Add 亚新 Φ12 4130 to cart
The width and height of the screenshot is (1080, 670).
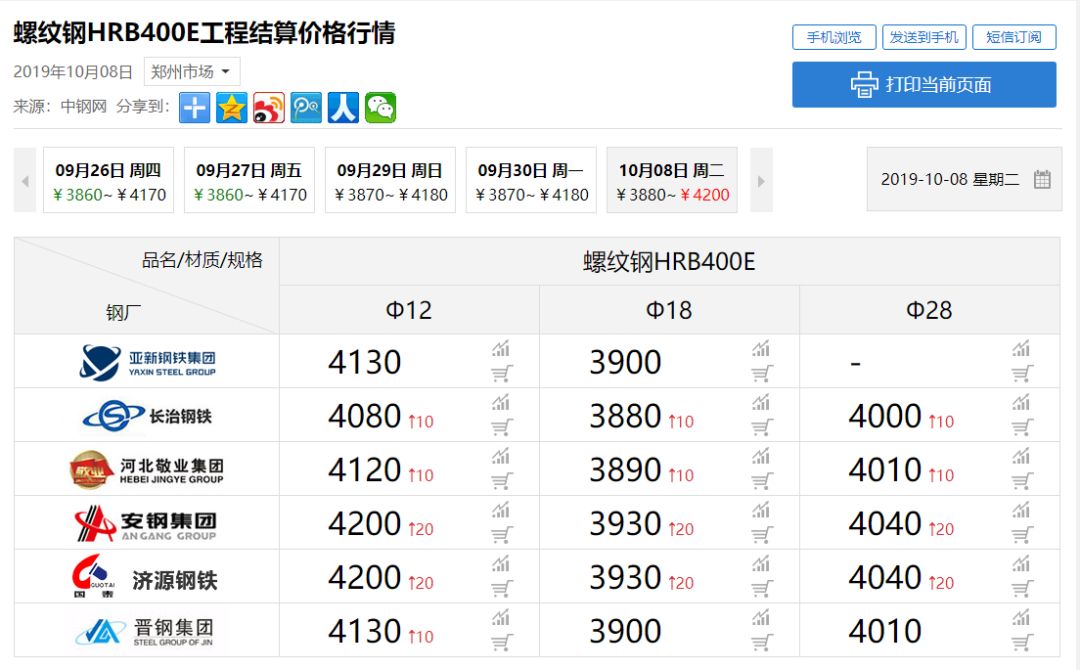501,374
